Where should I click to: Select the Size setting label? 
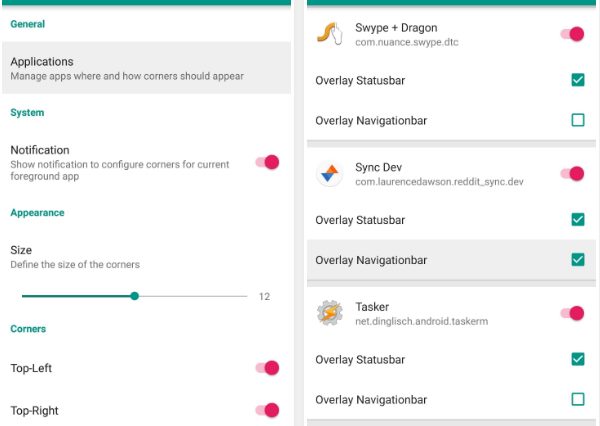(21, 250)
